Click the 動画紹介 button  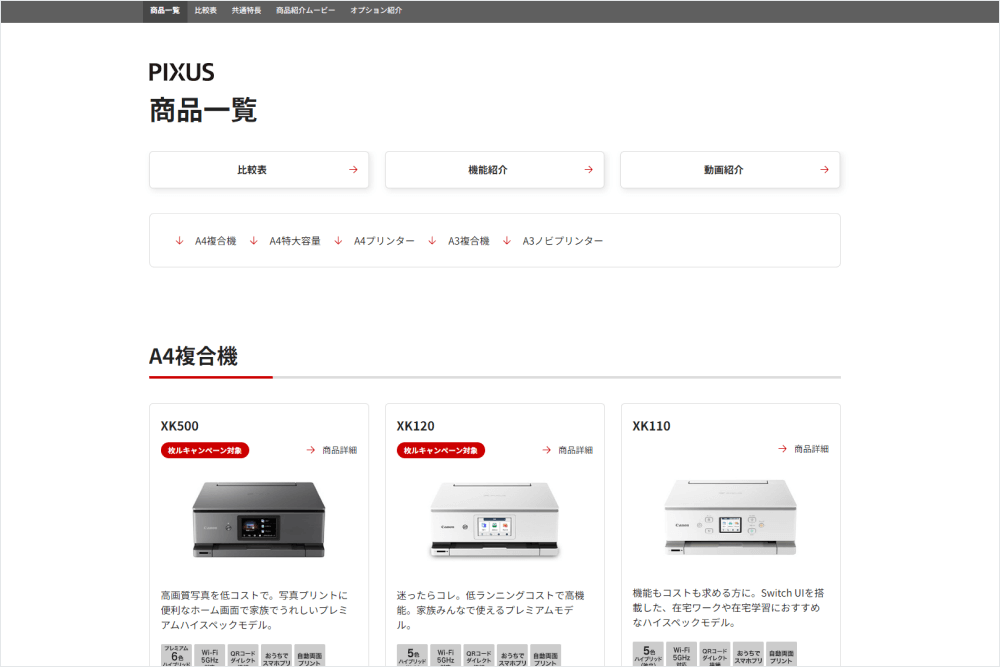coord(730,170)
